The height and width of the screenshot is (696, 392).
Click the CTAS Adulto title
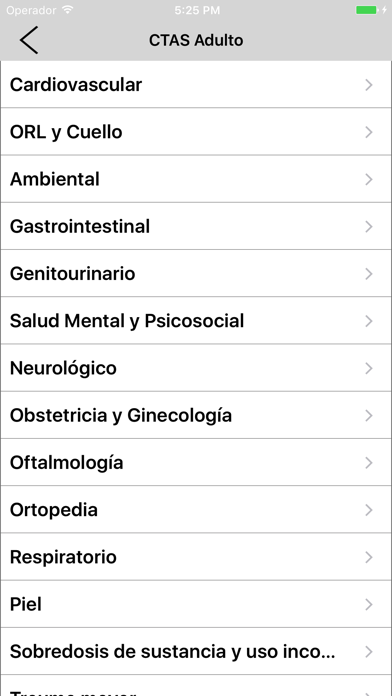tap(196, 40)
